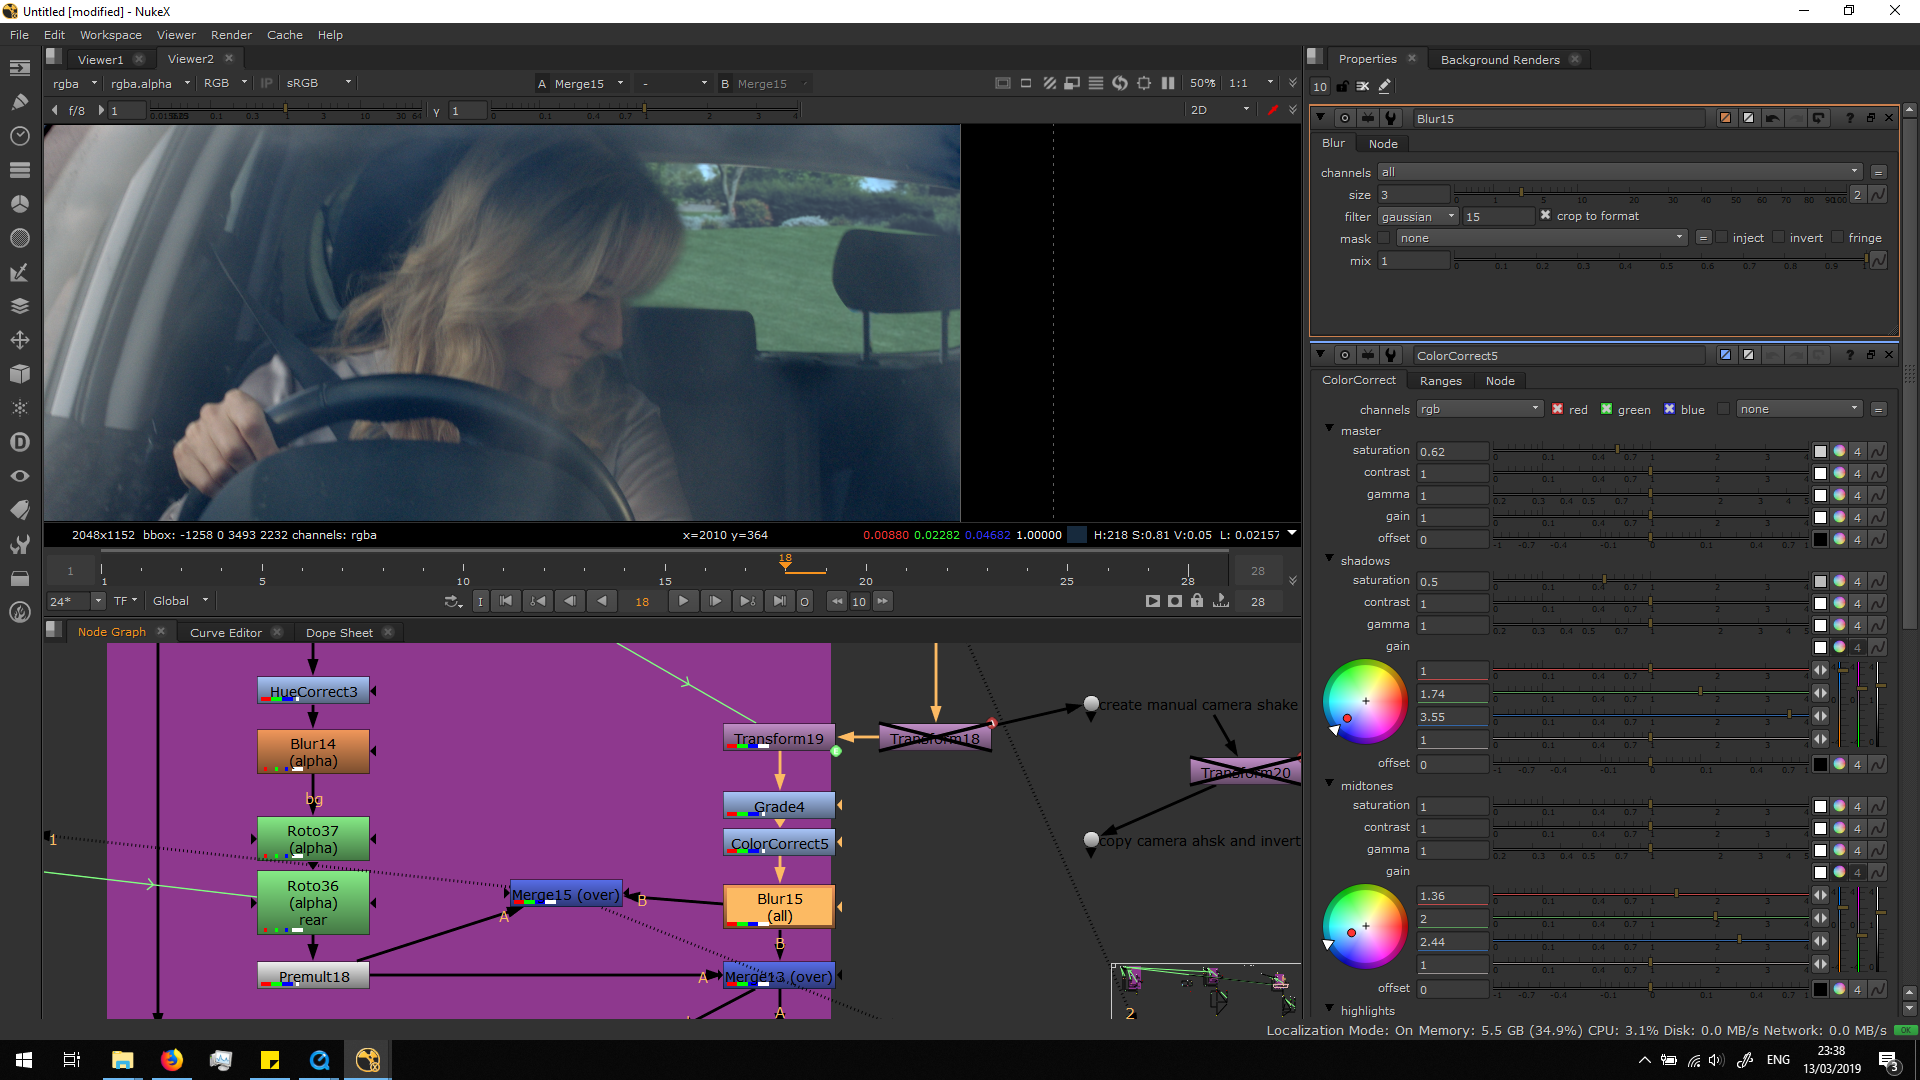Collapse the shadows section in ColorCorrect5
The height and width of the screenshot is (1080, 1920).
click(1330, 559)
